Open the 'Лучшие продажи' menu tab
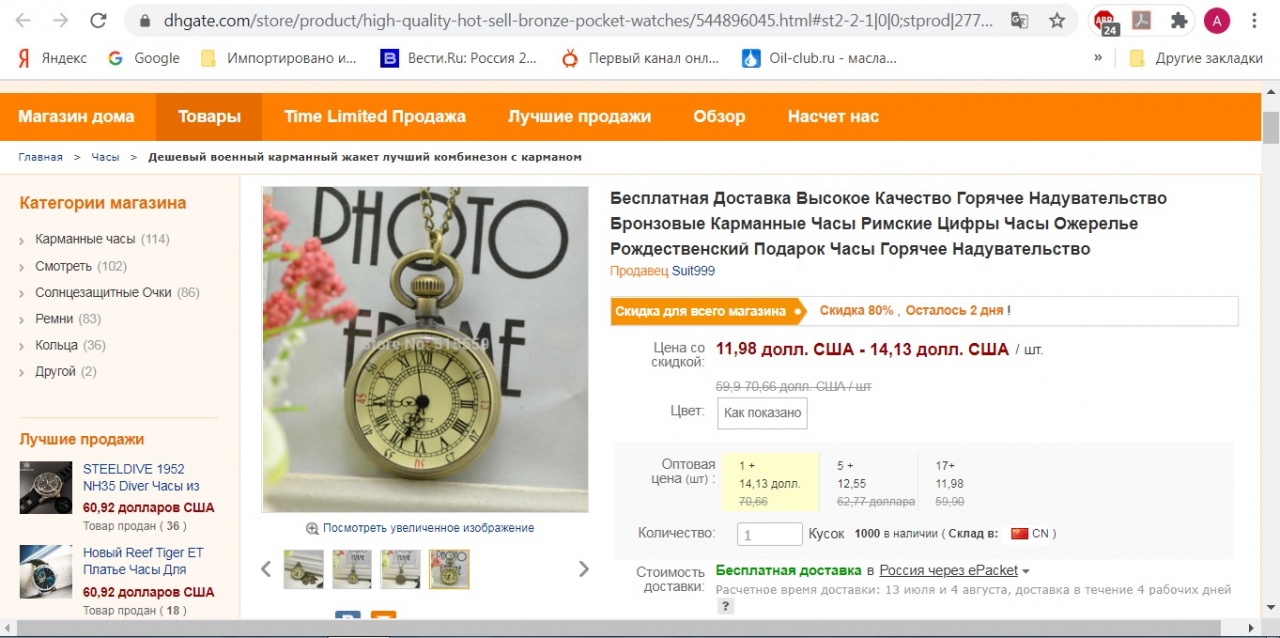This screenshot has height=638, width=1280. pyautogui.click(x=579, y=117)
